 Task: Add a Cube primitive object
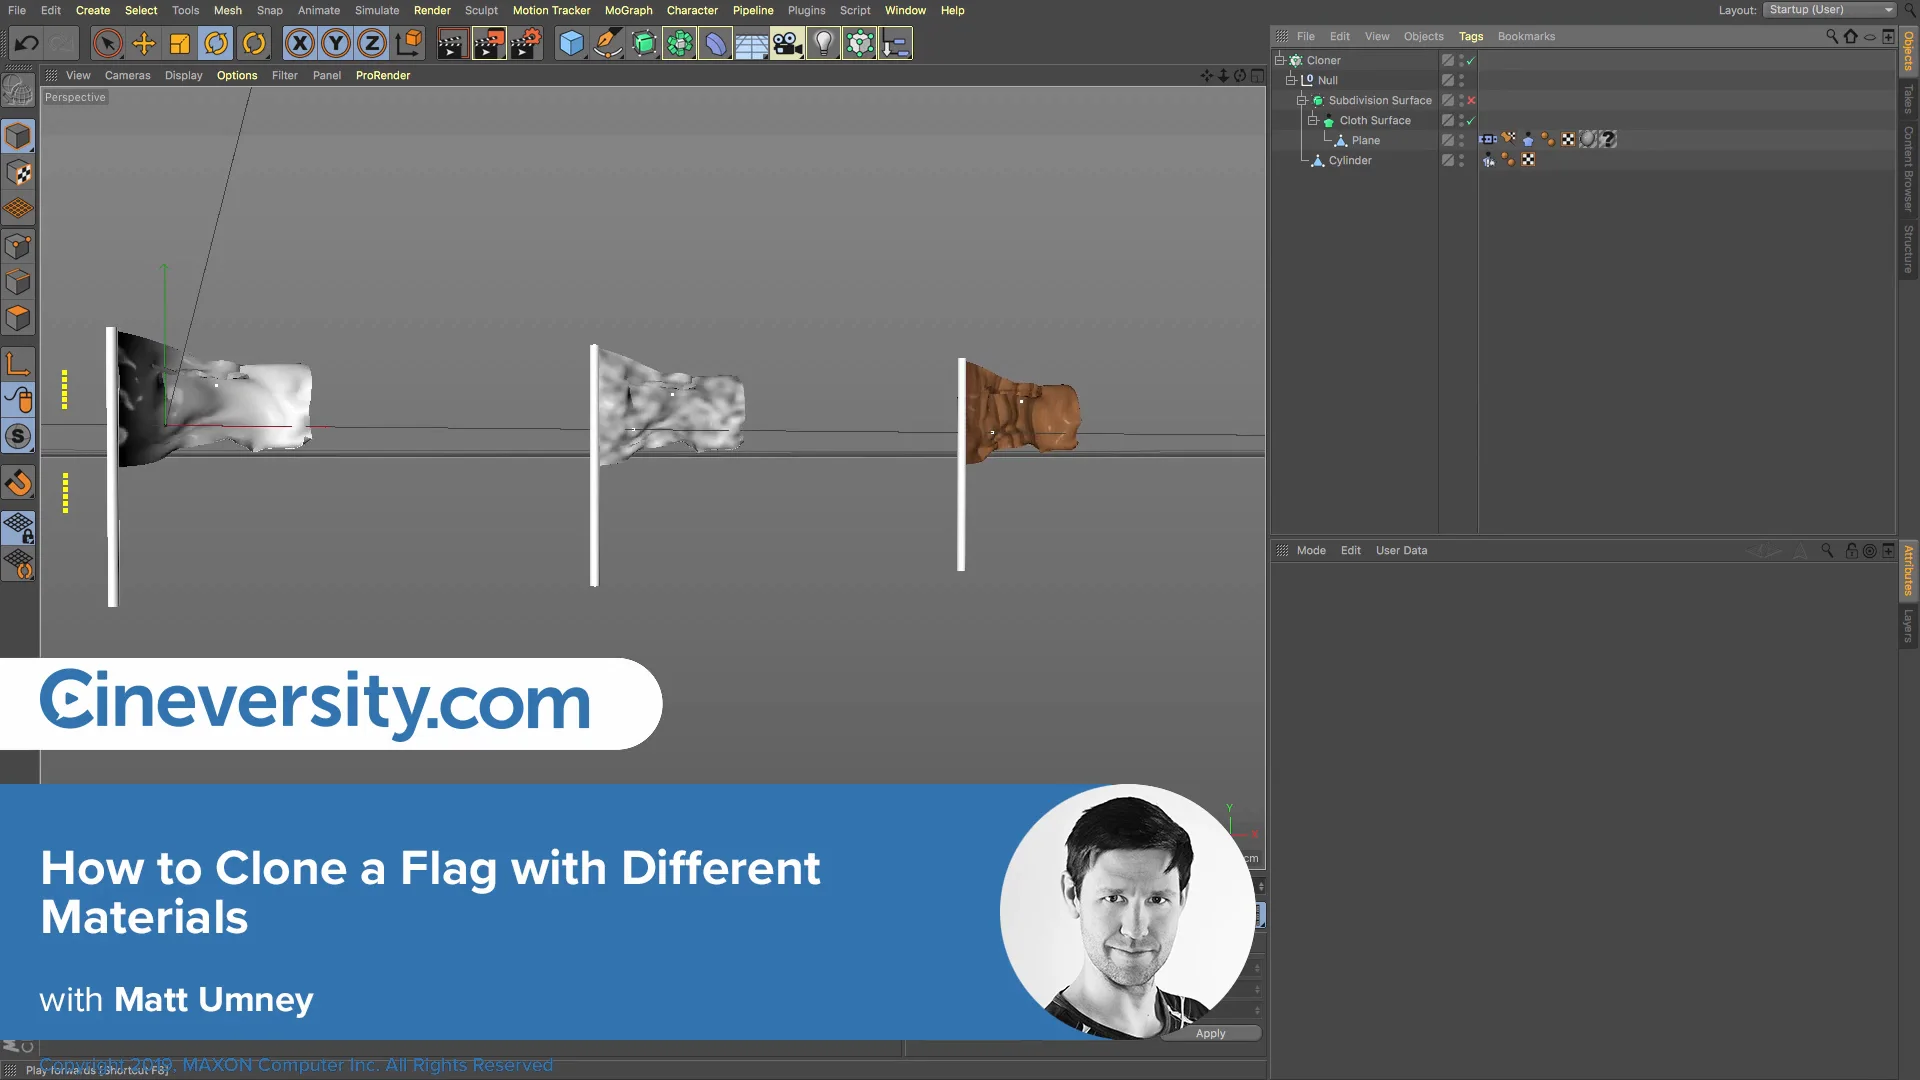point(571,43)
